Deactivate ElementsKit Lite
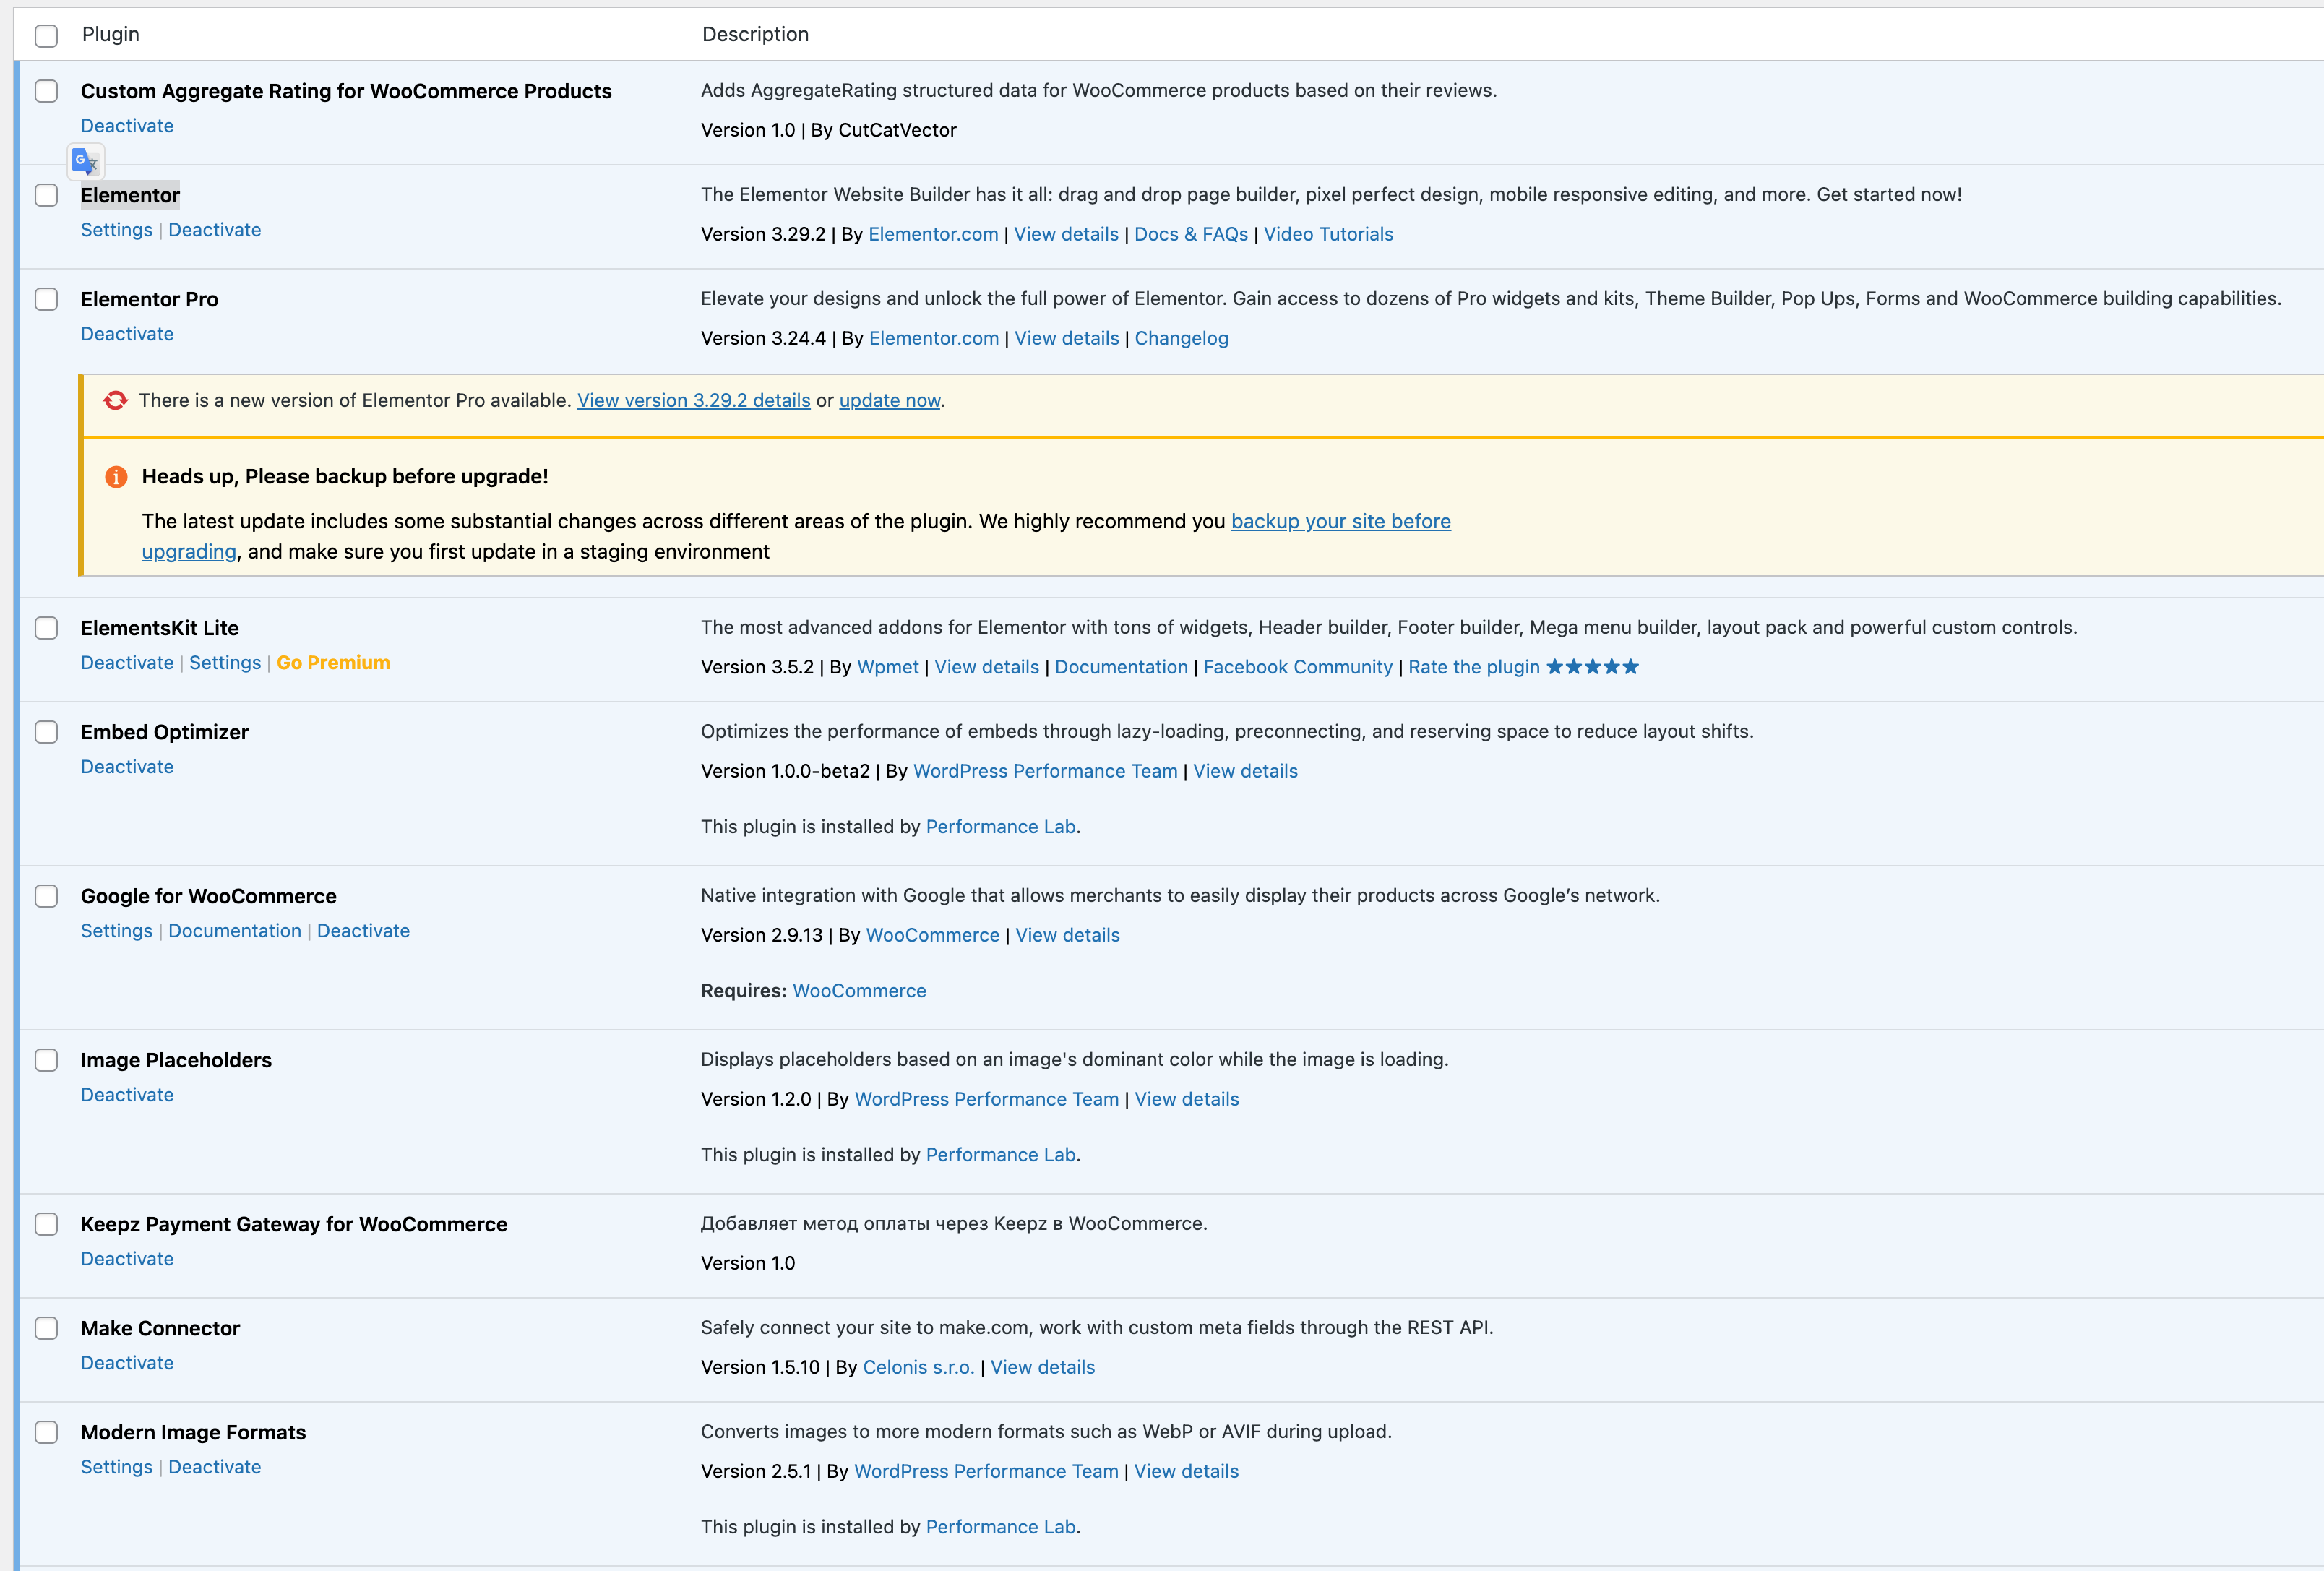The height and width of the screenshot is (1571, 2324). [x=127, y=663]
